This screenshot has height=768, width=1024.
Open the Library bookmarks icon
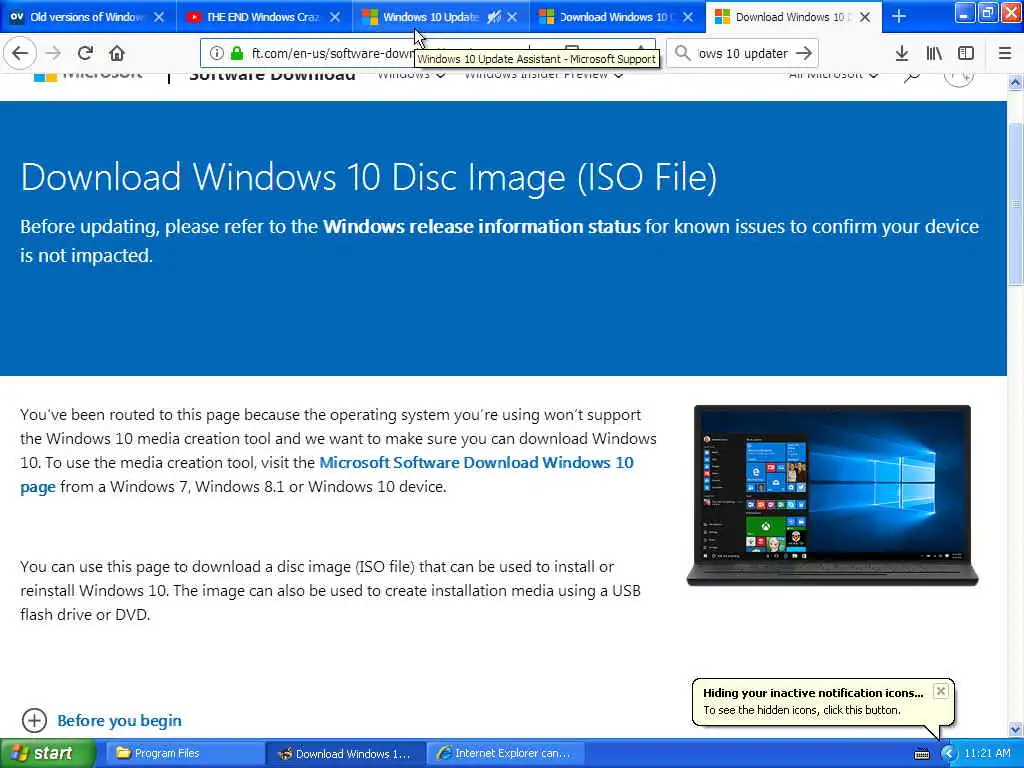pyautogui.click(x=934, y=53)
